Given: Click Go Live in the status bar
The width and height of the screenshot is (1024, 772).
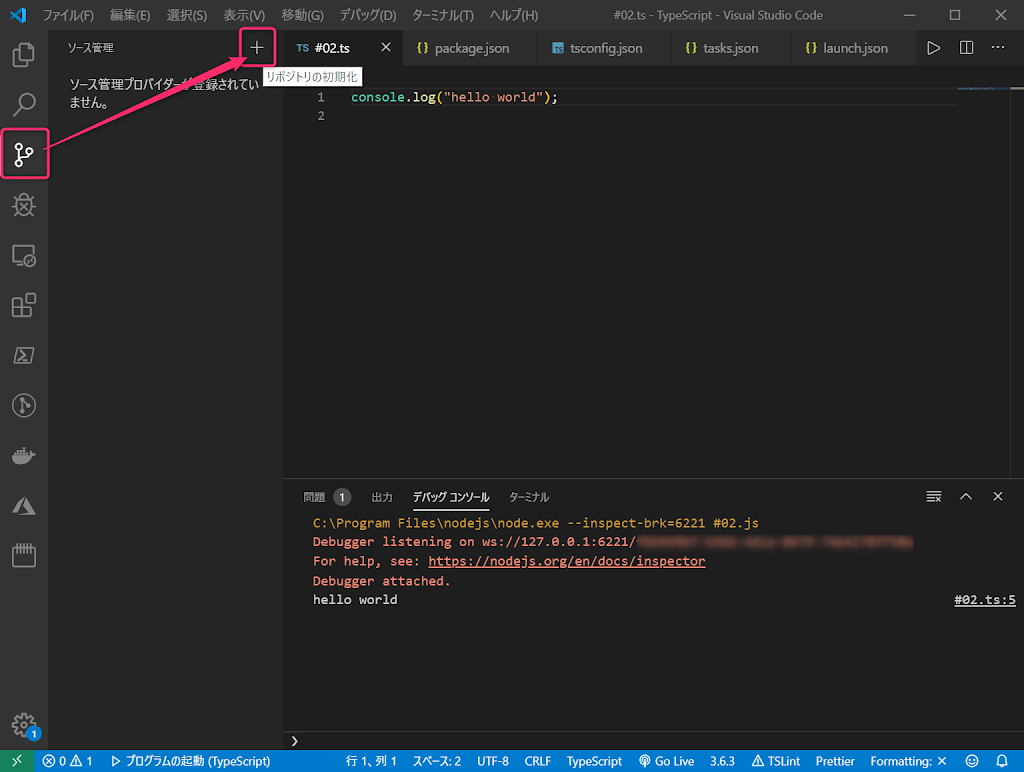Looking at the screenshot, I should [666, 761].
